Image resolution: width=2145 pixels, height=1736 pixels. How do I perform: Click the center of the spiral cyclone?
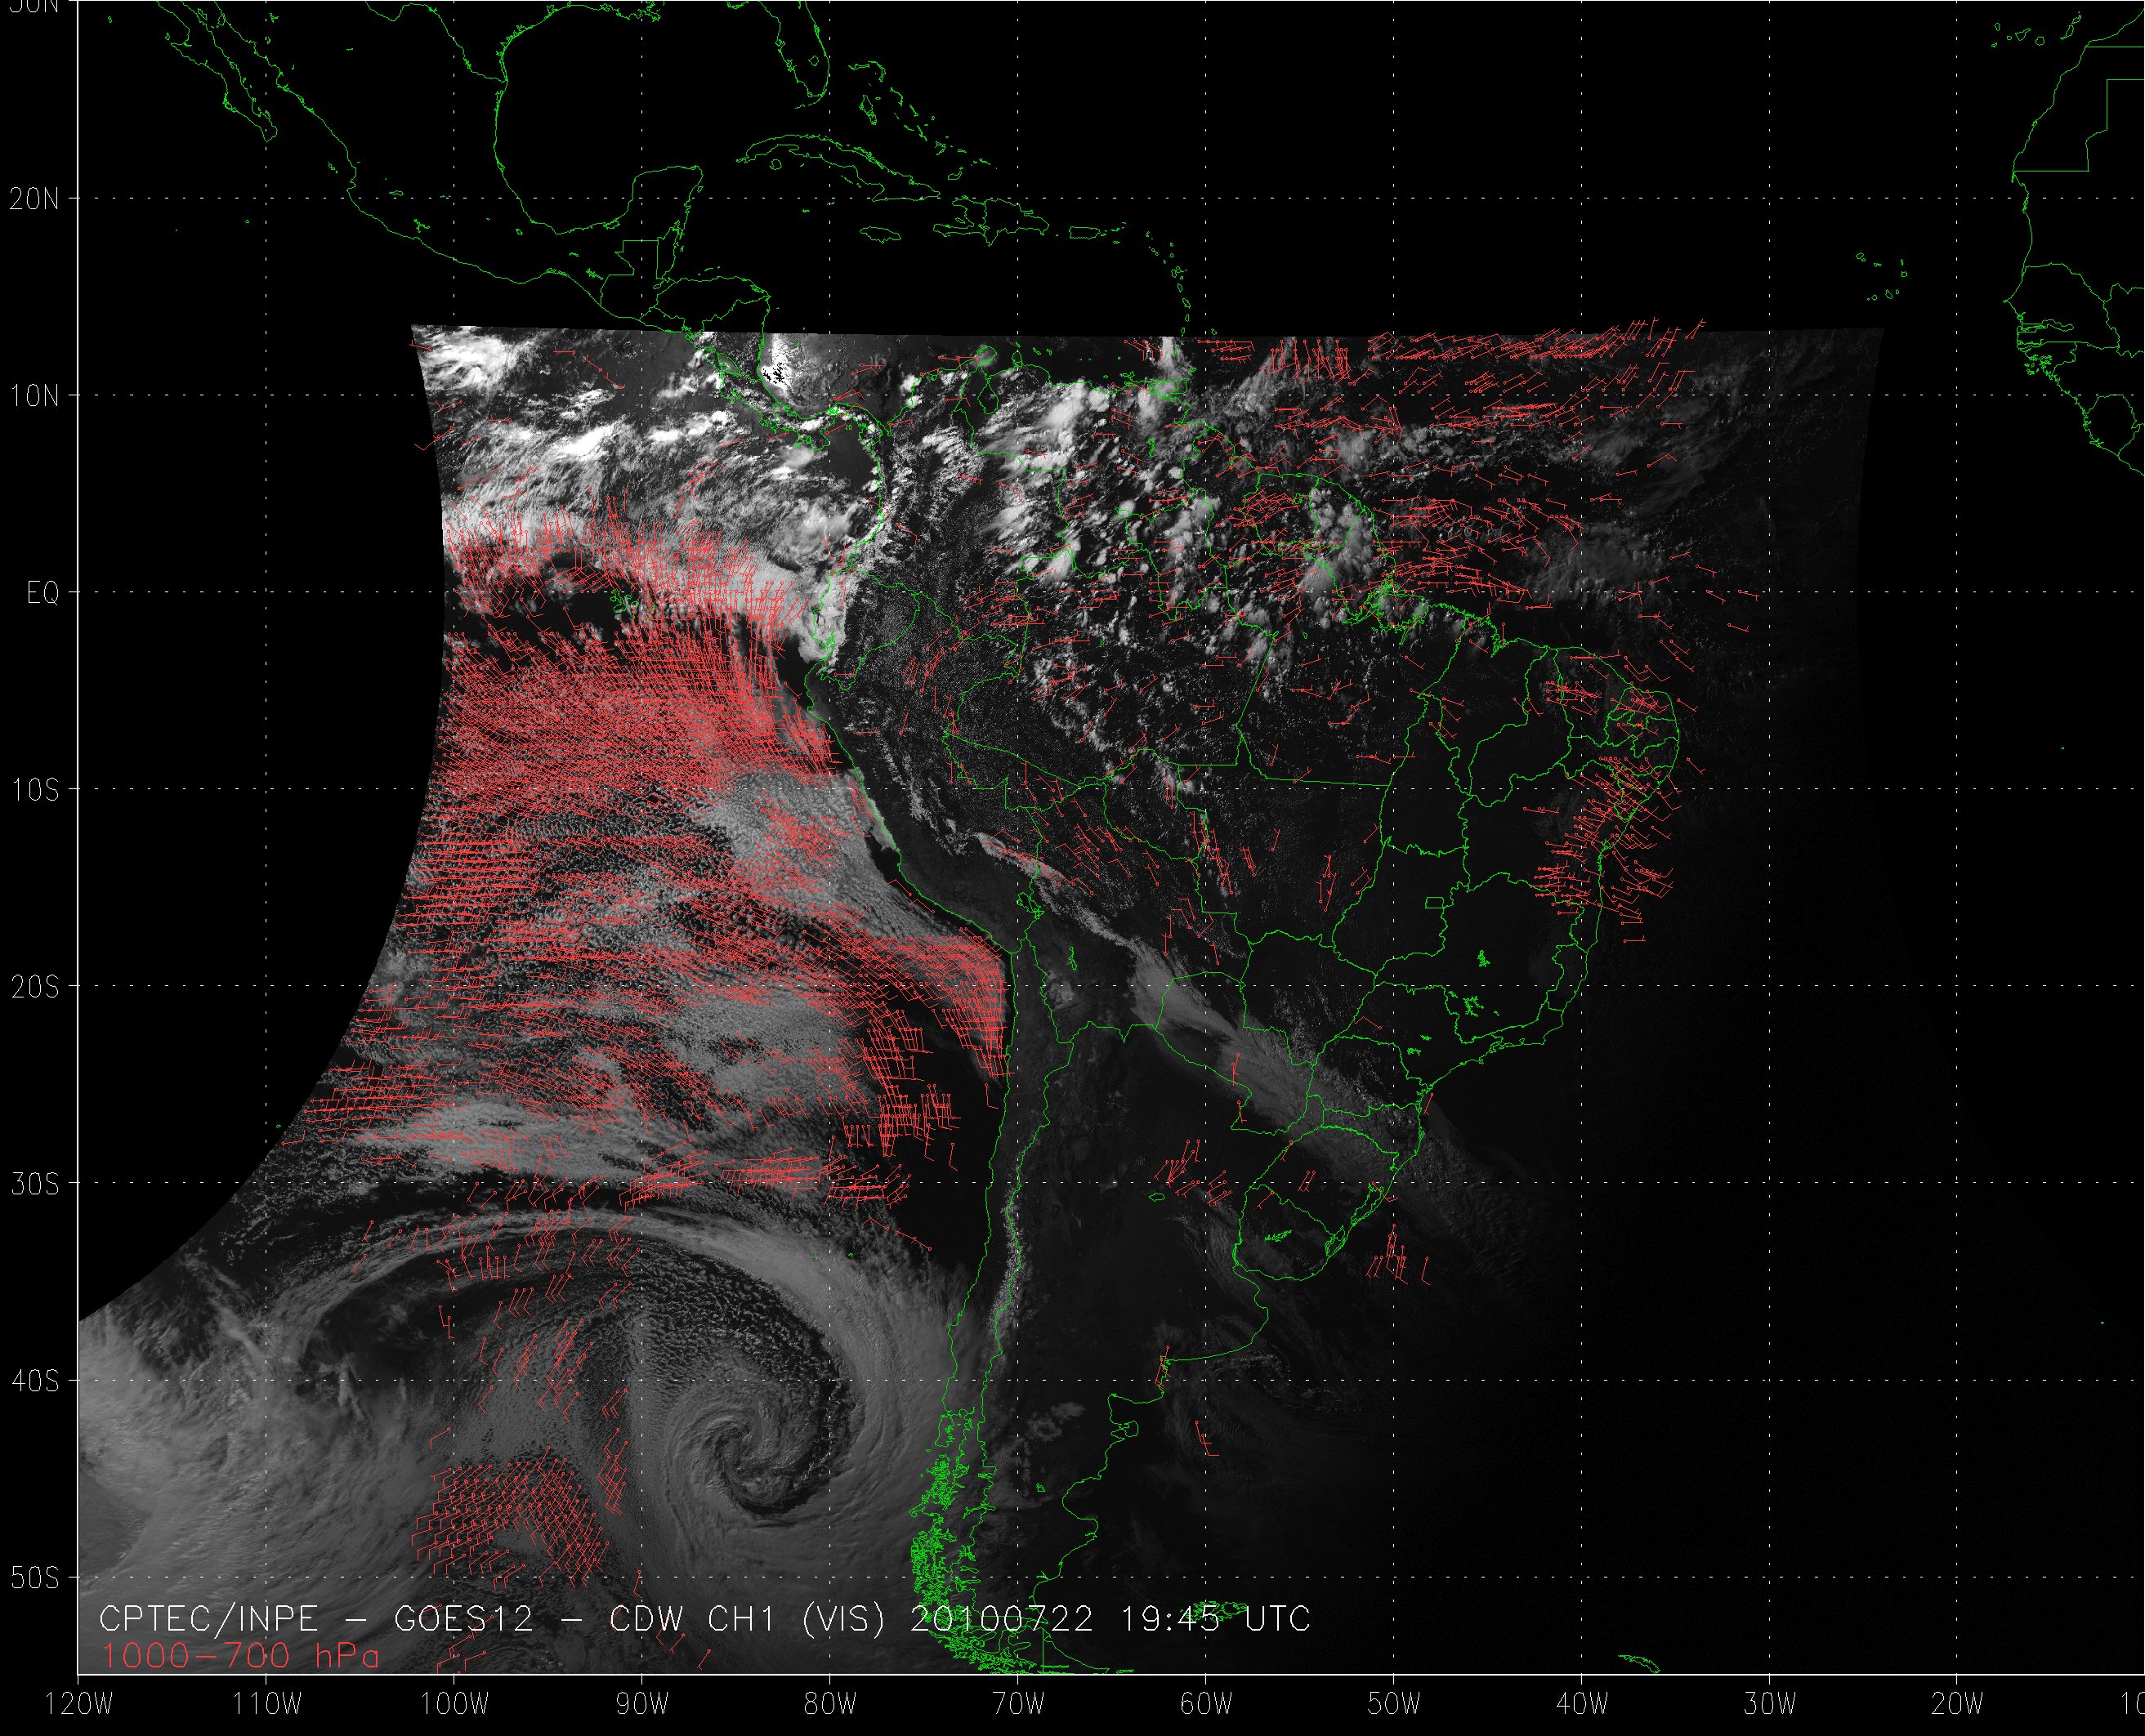click(743, 1446)
